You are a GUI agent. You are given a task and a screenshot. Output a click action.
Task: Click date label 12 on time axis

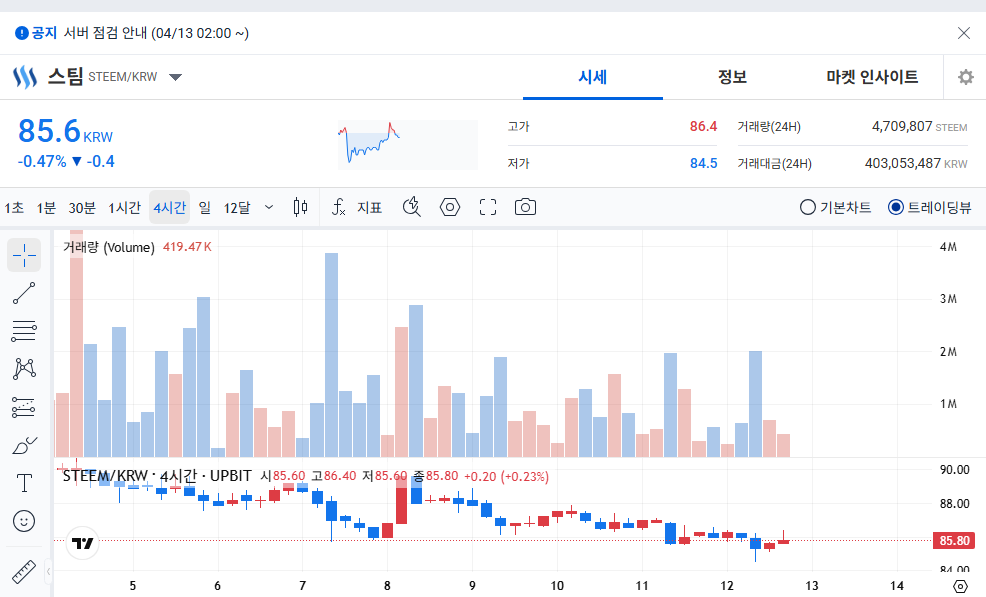pyautogui.click(x=727, y=586)
